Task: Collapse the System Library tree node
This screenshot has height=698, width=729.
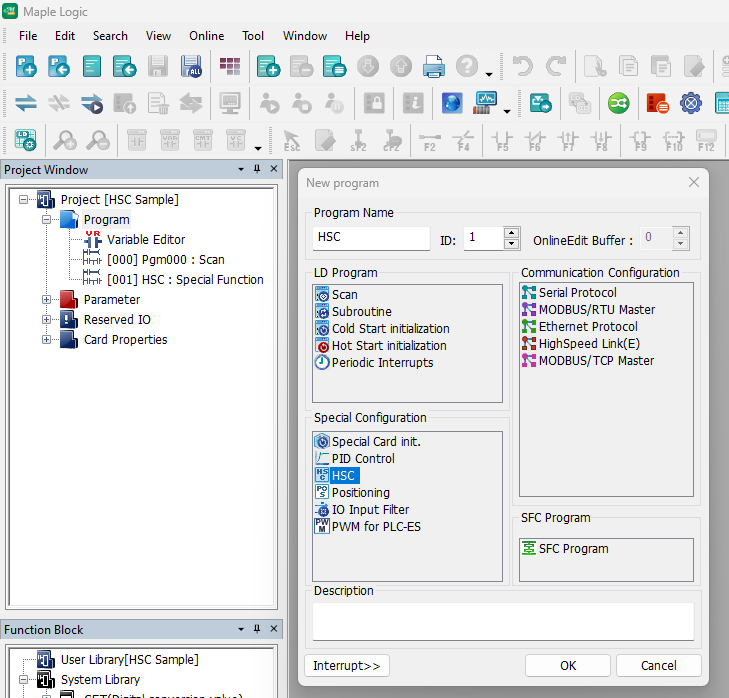Action: tap(23, 679)
